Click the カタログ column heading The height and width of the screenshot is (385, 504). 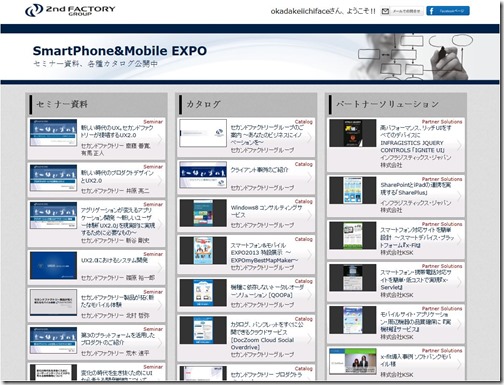coord(203,104)
